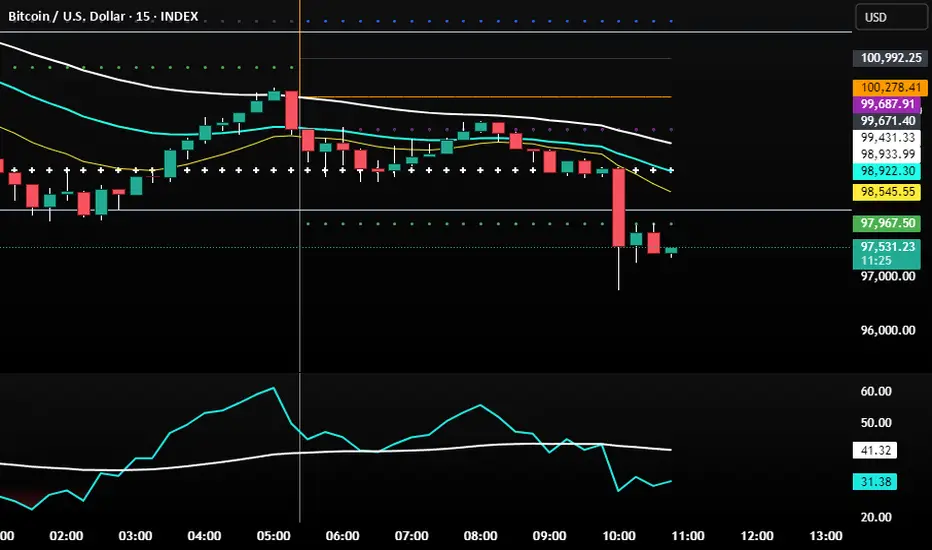
Task: Click the latest small green candle
Action: (x=671, y=251)
